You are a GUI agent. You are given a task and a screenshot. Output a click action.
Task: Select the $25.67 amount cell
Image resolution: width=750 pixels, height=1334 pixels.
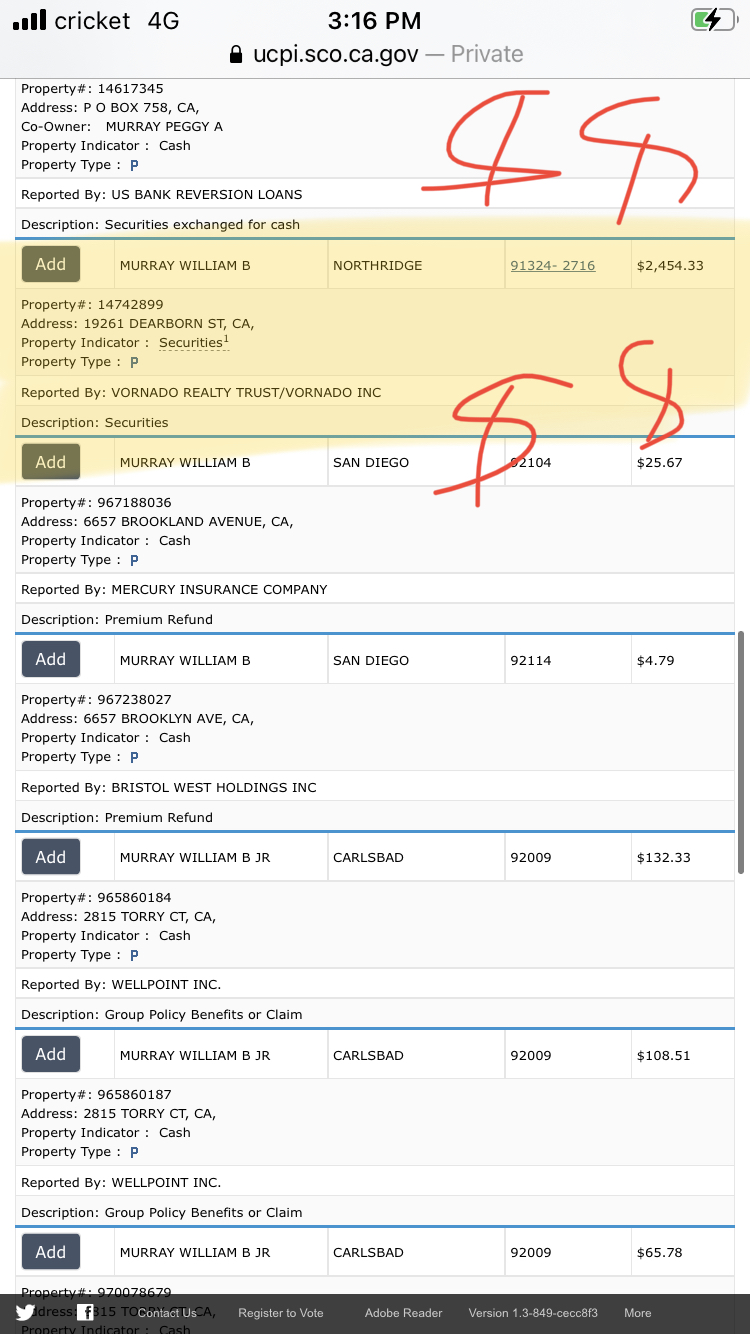pos(683,462)
